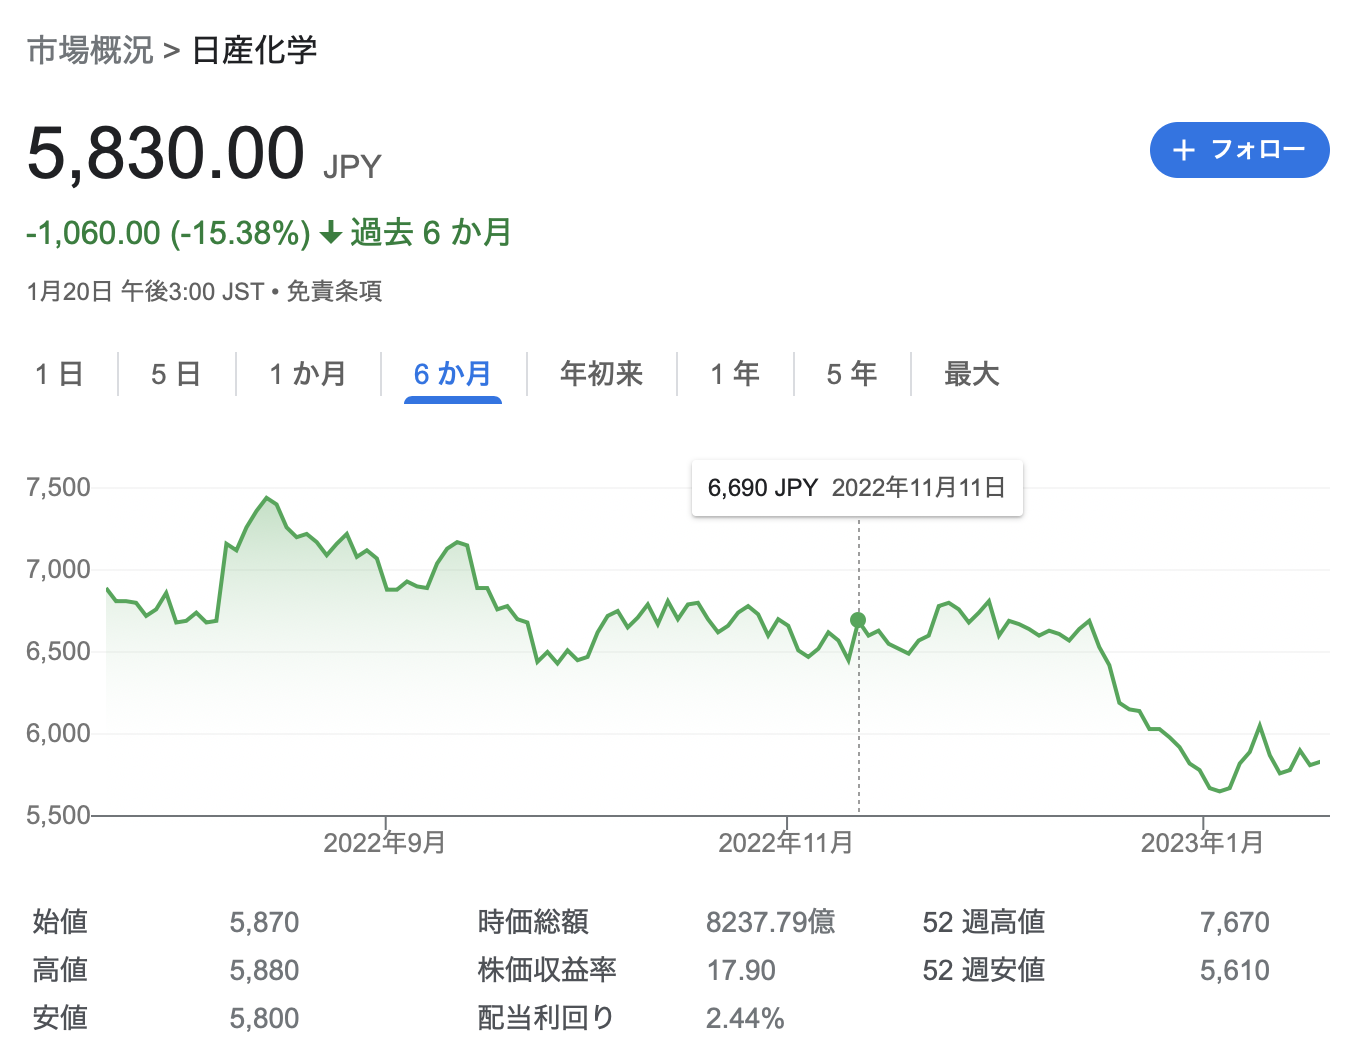Viewport: 1352px width, 1052px height.
Task: Switch to the 5 日 range tab
Action: [x=176, y=374]
